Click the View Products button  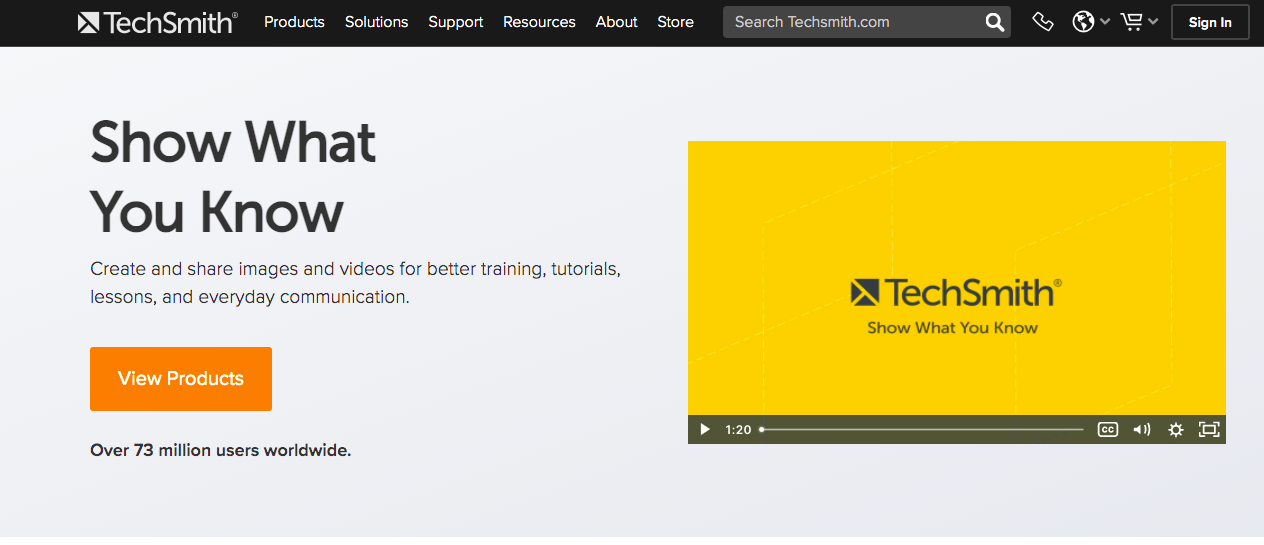(x=181, y=379)
